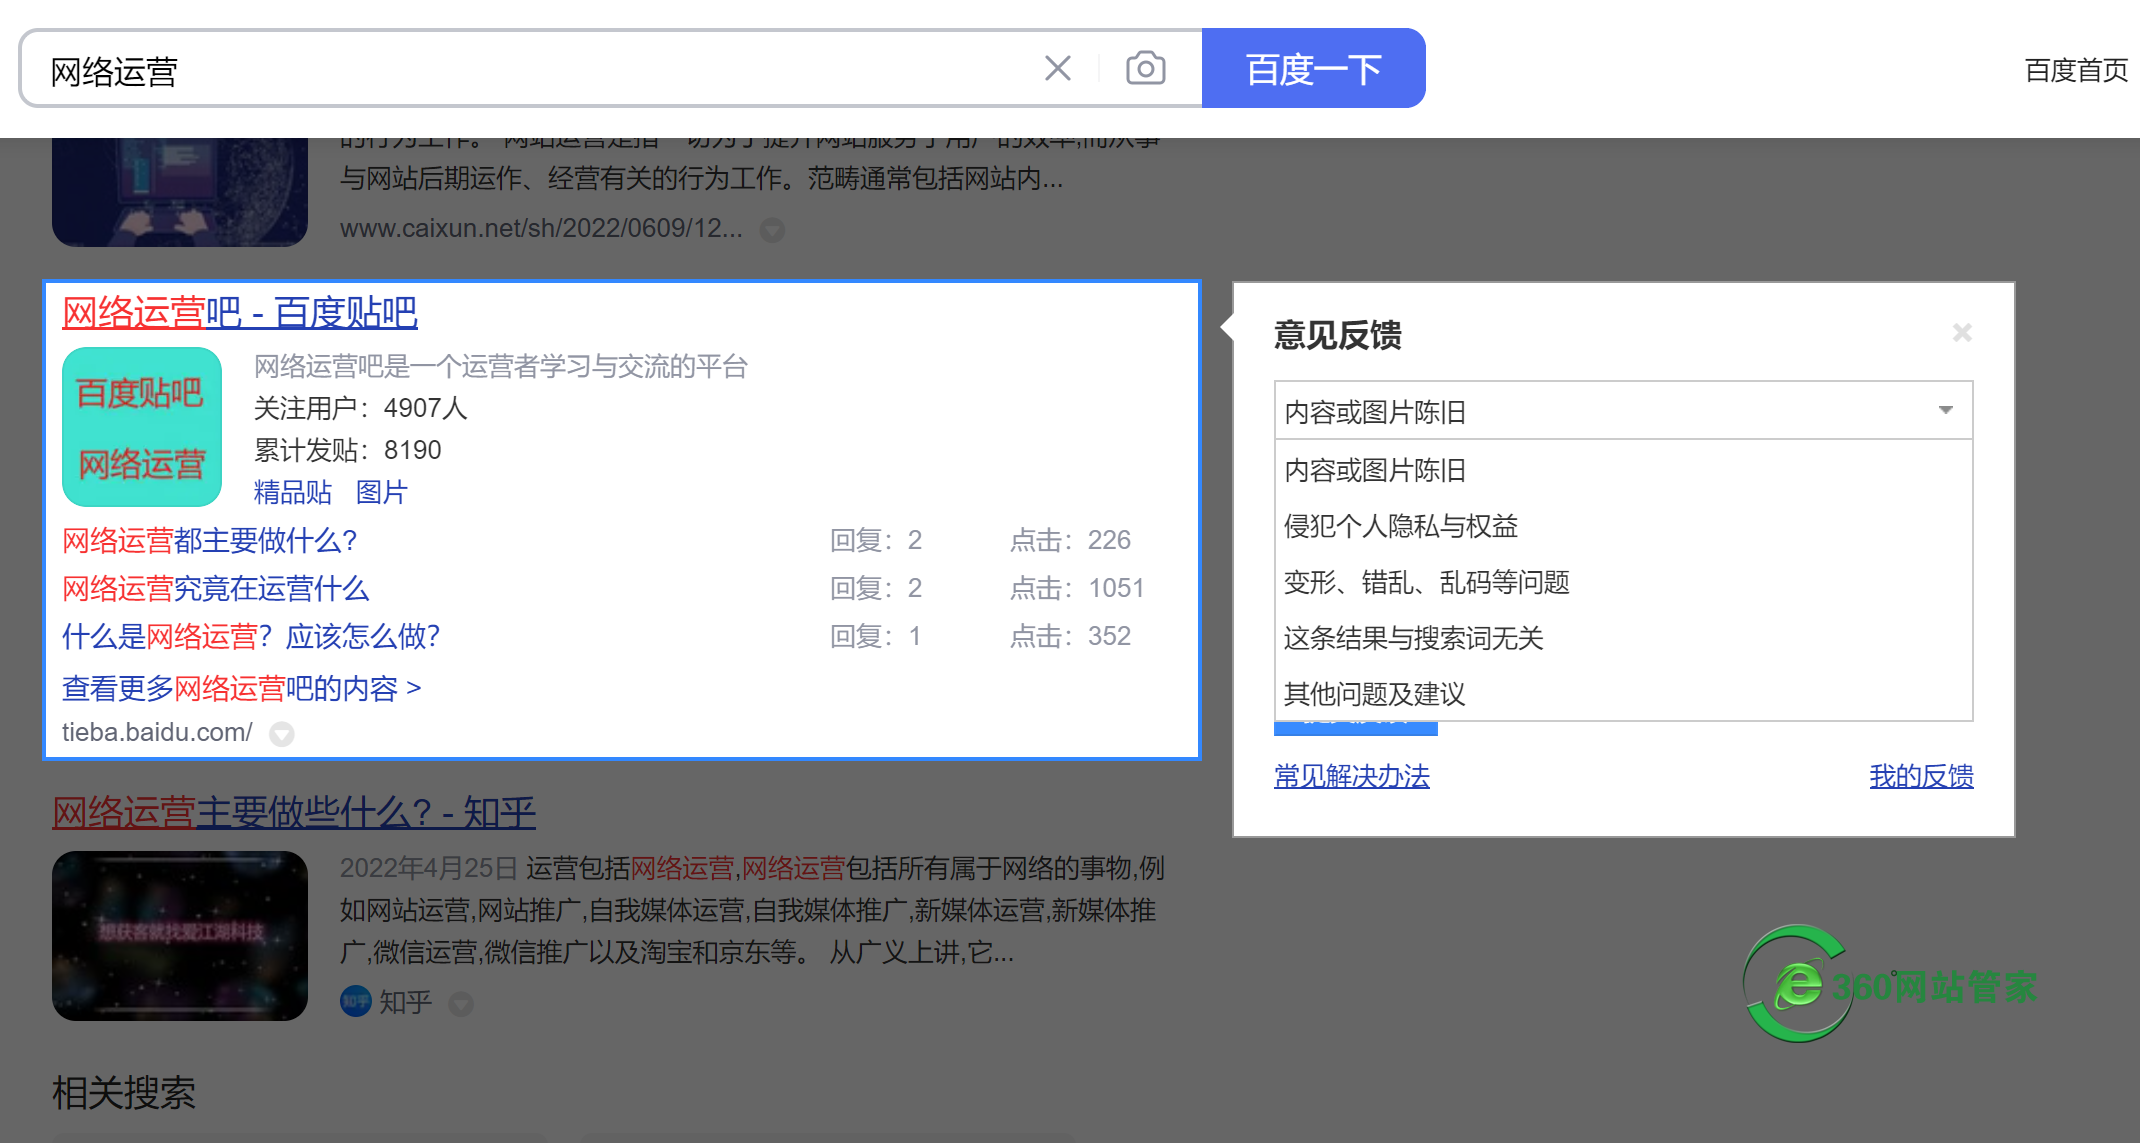Open the post 网络运营都主要做什么?
The height and width of the screenshot is (1143, 2140).
[x=210, y=541]
